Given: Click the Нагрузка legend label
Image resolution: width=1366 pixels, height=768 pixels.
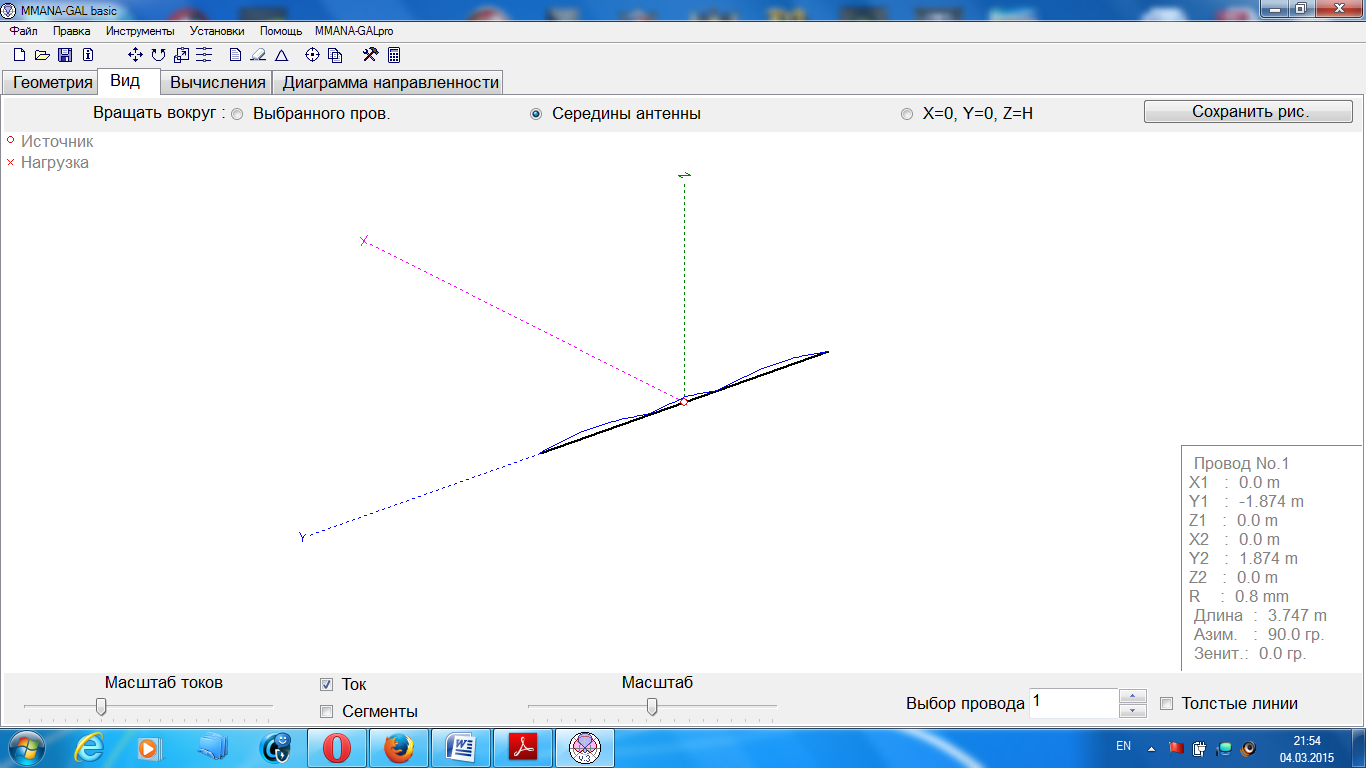Looking at the screenshot, I should 55,163.
